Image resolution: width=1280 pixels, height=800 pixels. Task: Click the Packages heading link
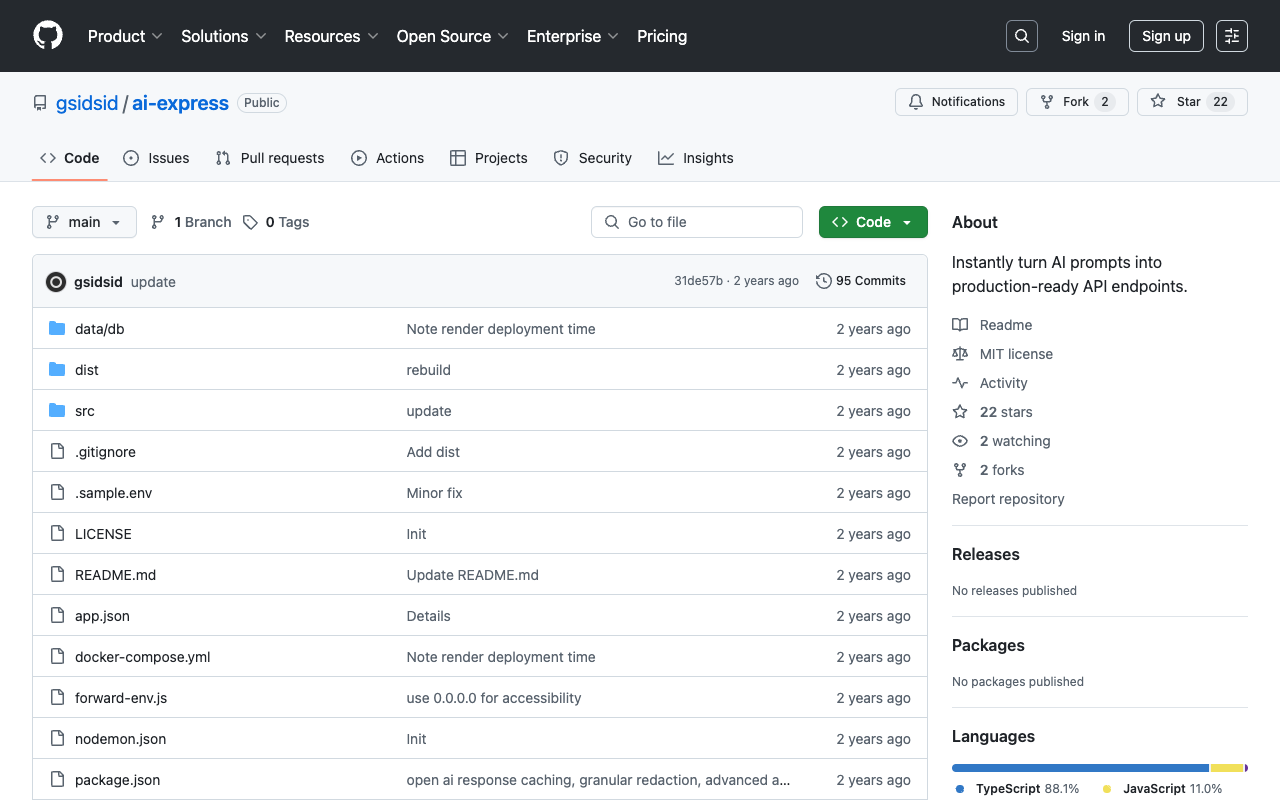[988, 645]
